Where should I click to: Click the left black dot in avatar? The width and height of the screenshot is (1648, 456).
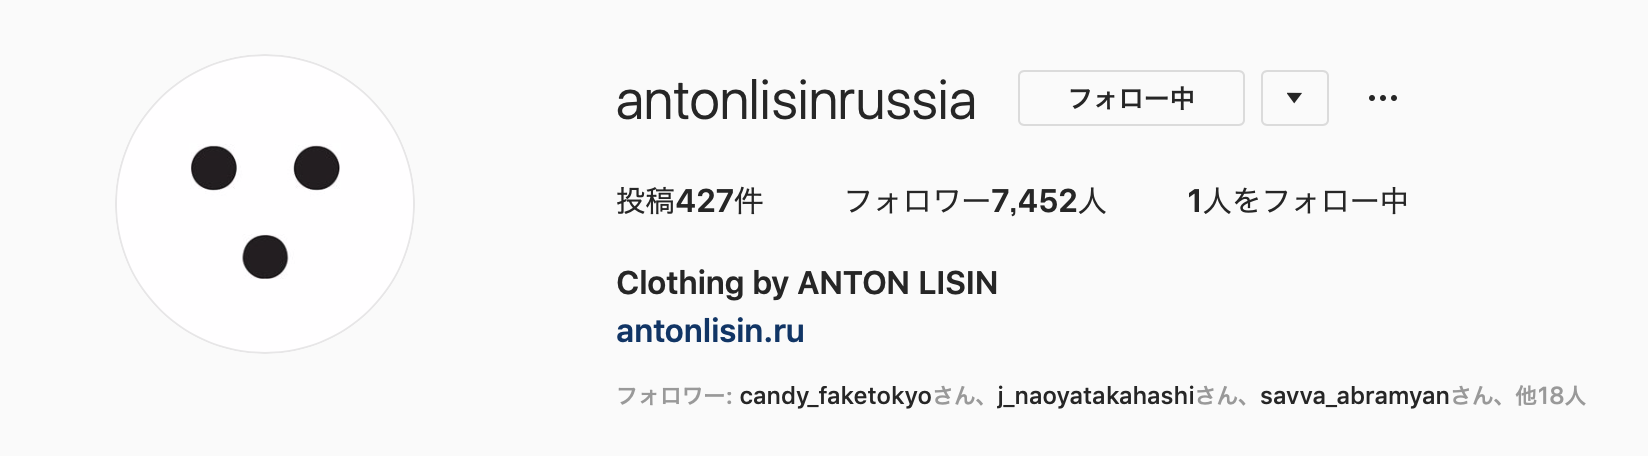[214, 168]
